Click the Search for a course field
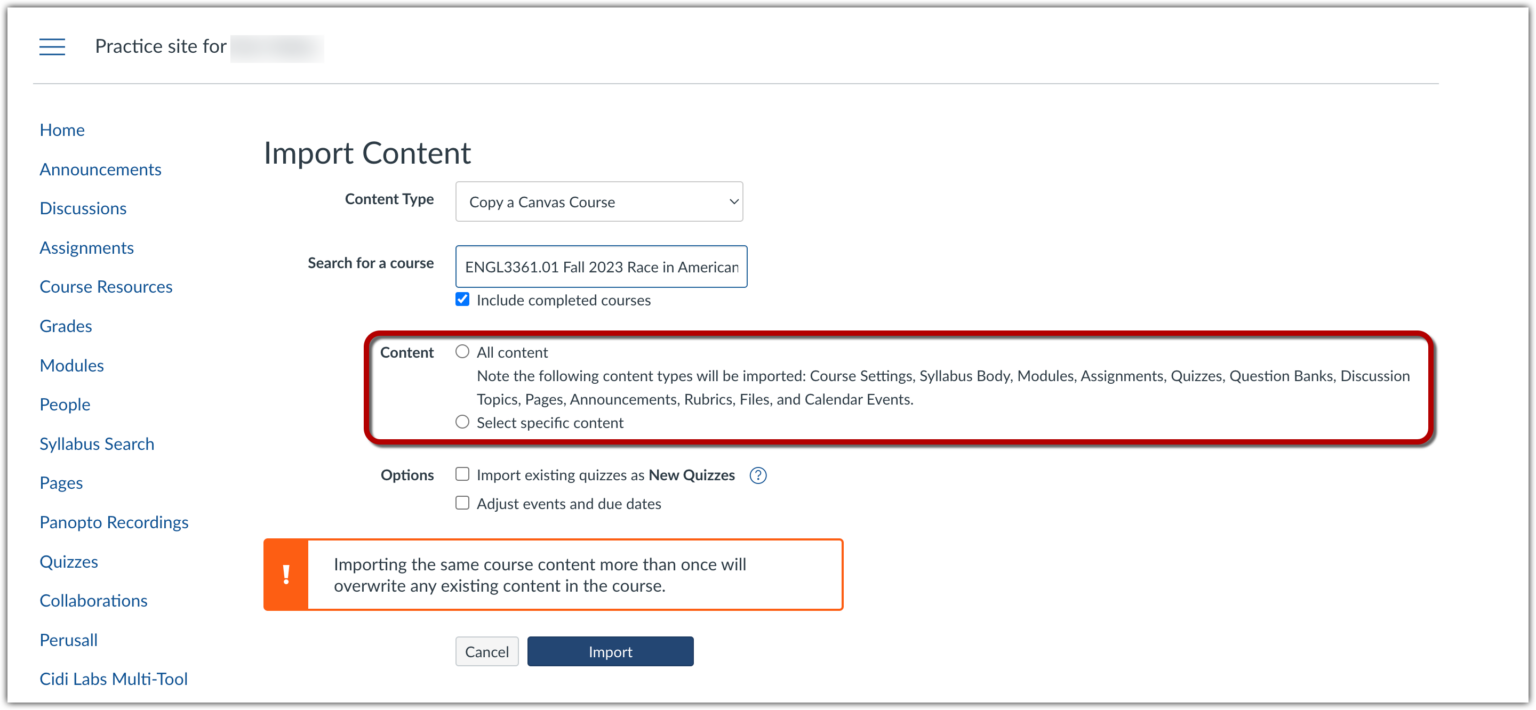 600,266
